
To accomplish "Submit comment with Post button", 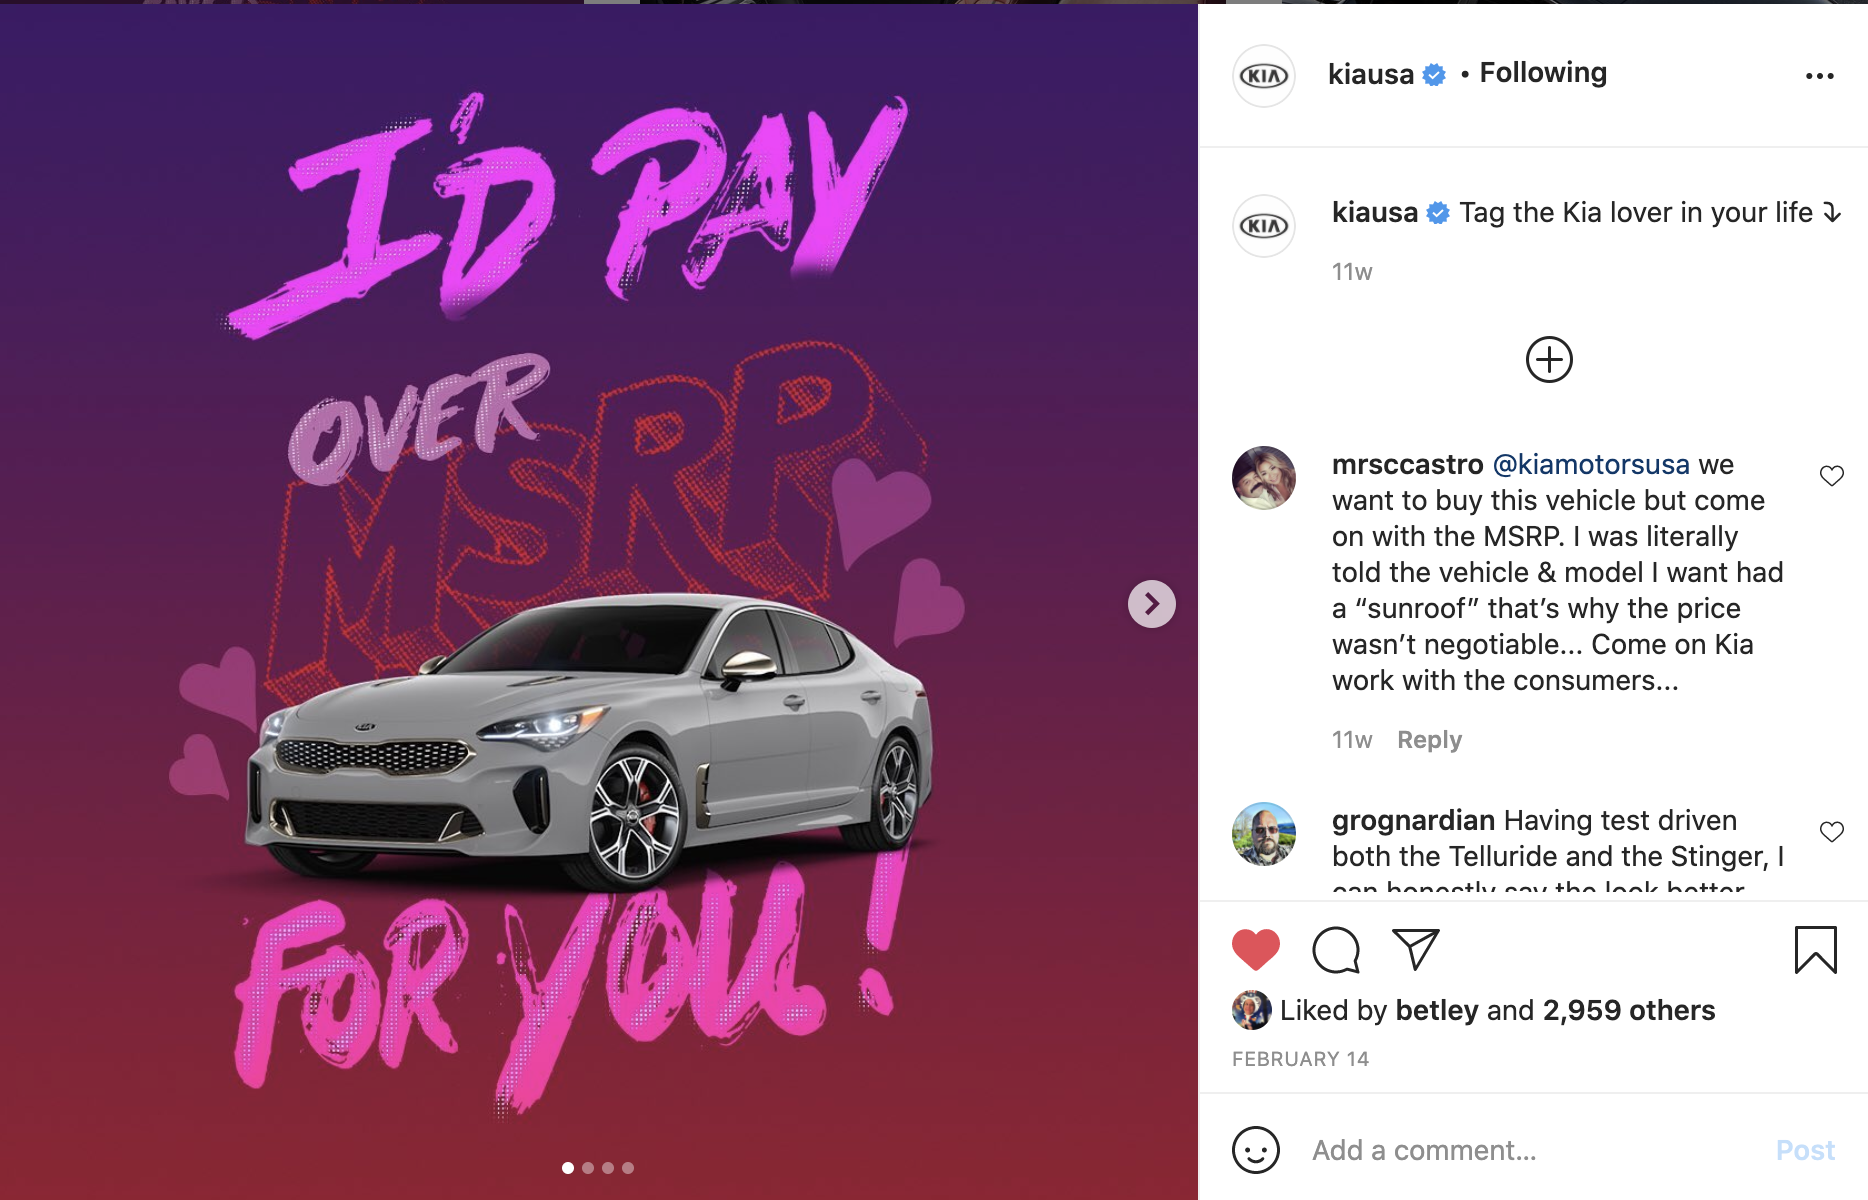I will (1805, 1150).
